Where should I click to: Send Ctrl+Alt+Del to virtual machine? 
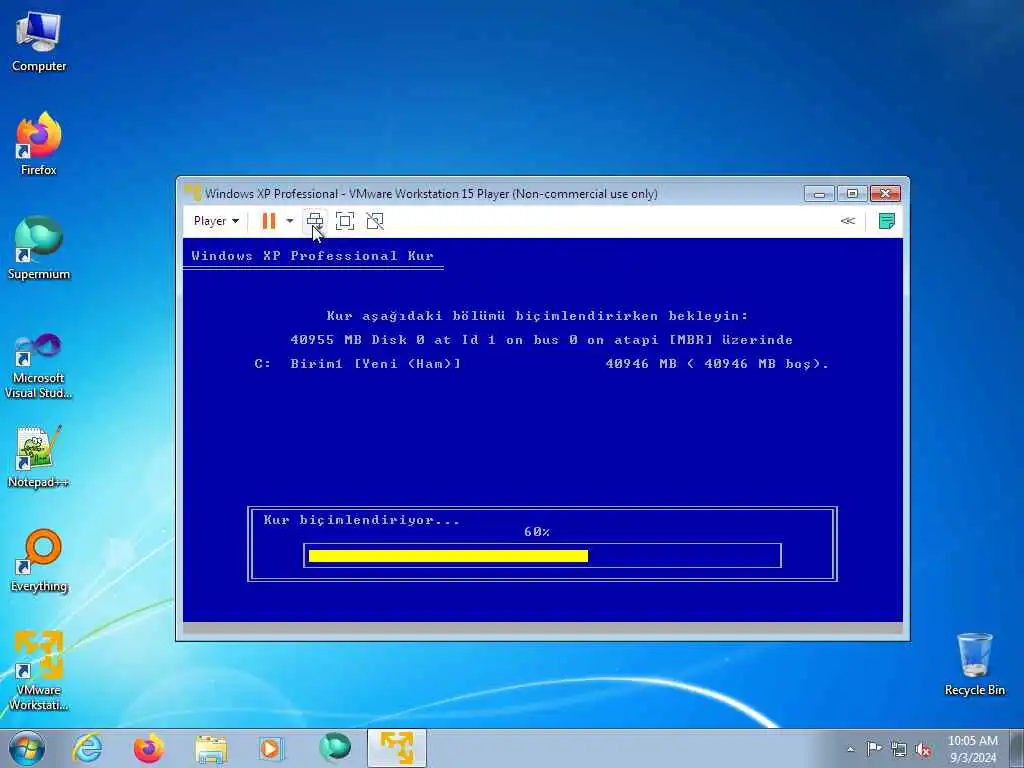pyautogui.click(x=315, y=221)
